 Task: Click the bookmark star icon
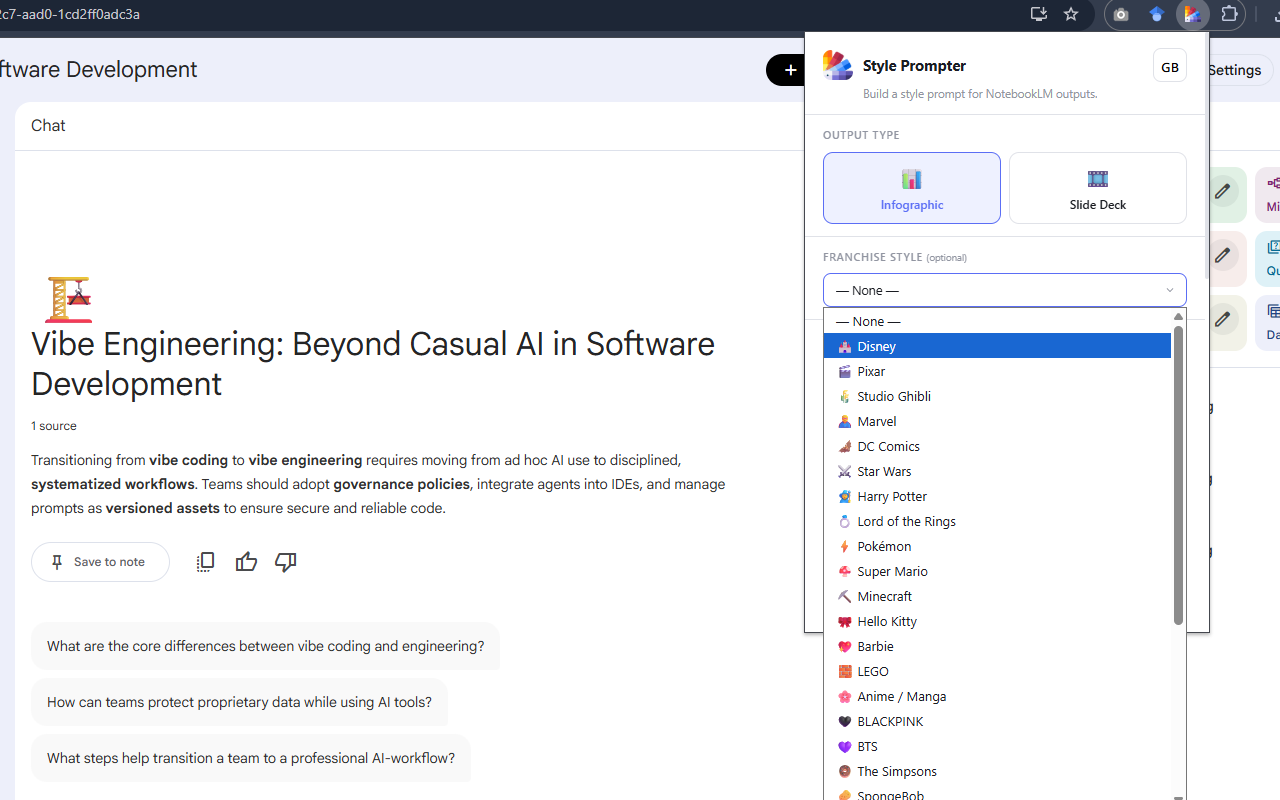(1071, 14)
